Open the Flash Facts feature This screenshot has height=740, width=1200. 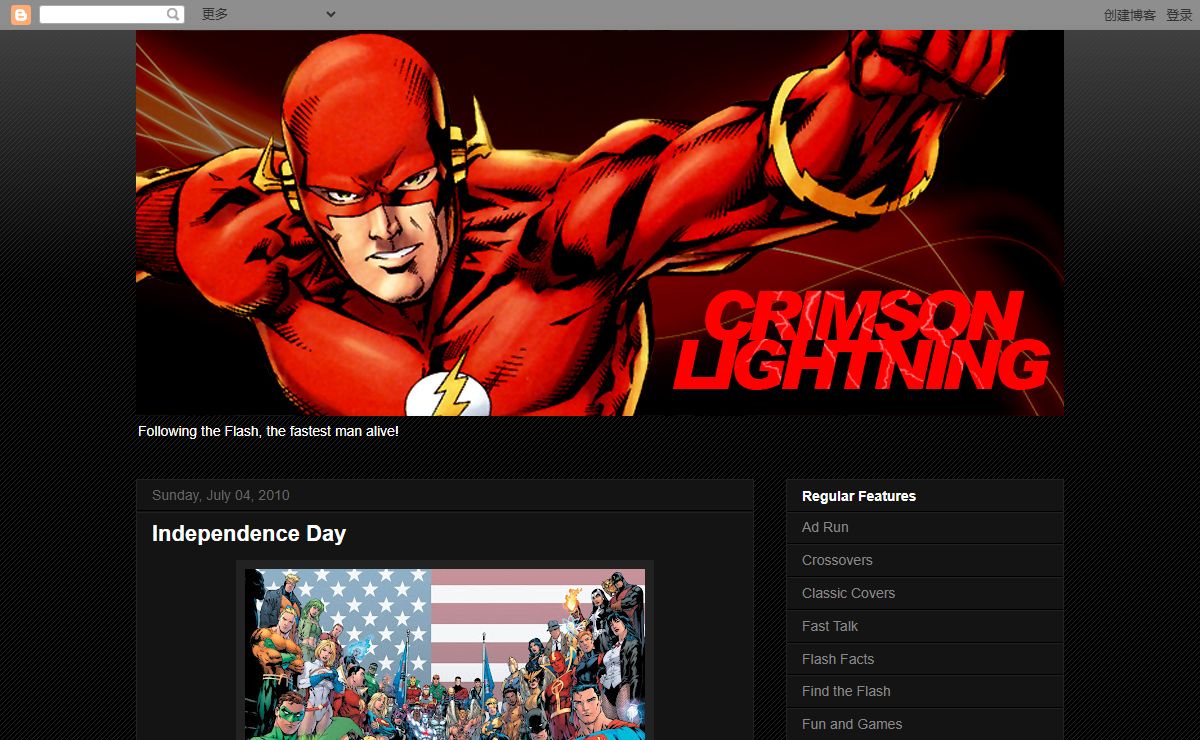(838, 659)
